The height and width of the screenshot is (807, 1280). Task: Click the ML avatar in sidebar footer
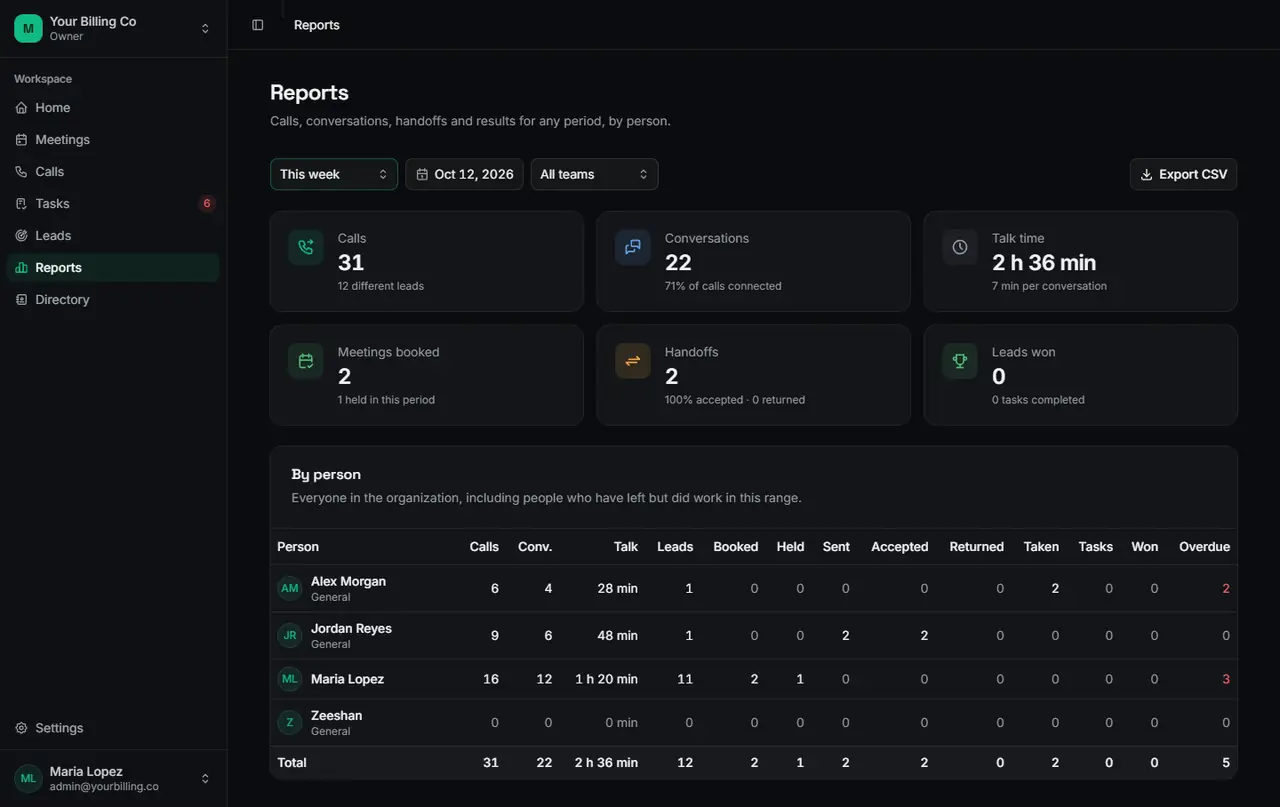click(28, 778)
